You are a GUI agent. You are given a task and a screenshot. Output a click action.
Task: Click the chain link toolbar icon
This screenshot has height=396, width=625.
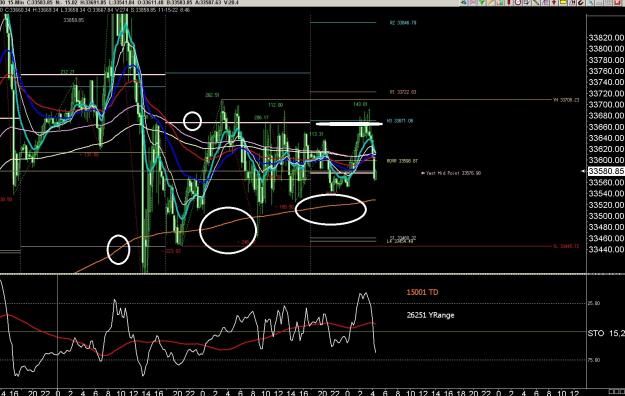click(x=581, y=2)
